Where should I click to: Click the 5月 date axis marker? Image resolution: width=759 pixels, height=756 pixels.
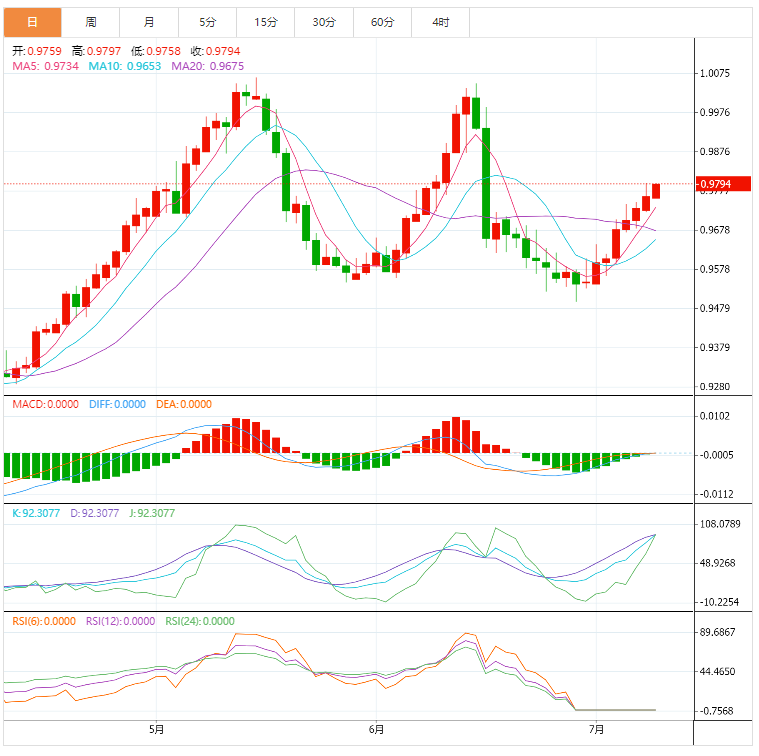coord(156,729)
